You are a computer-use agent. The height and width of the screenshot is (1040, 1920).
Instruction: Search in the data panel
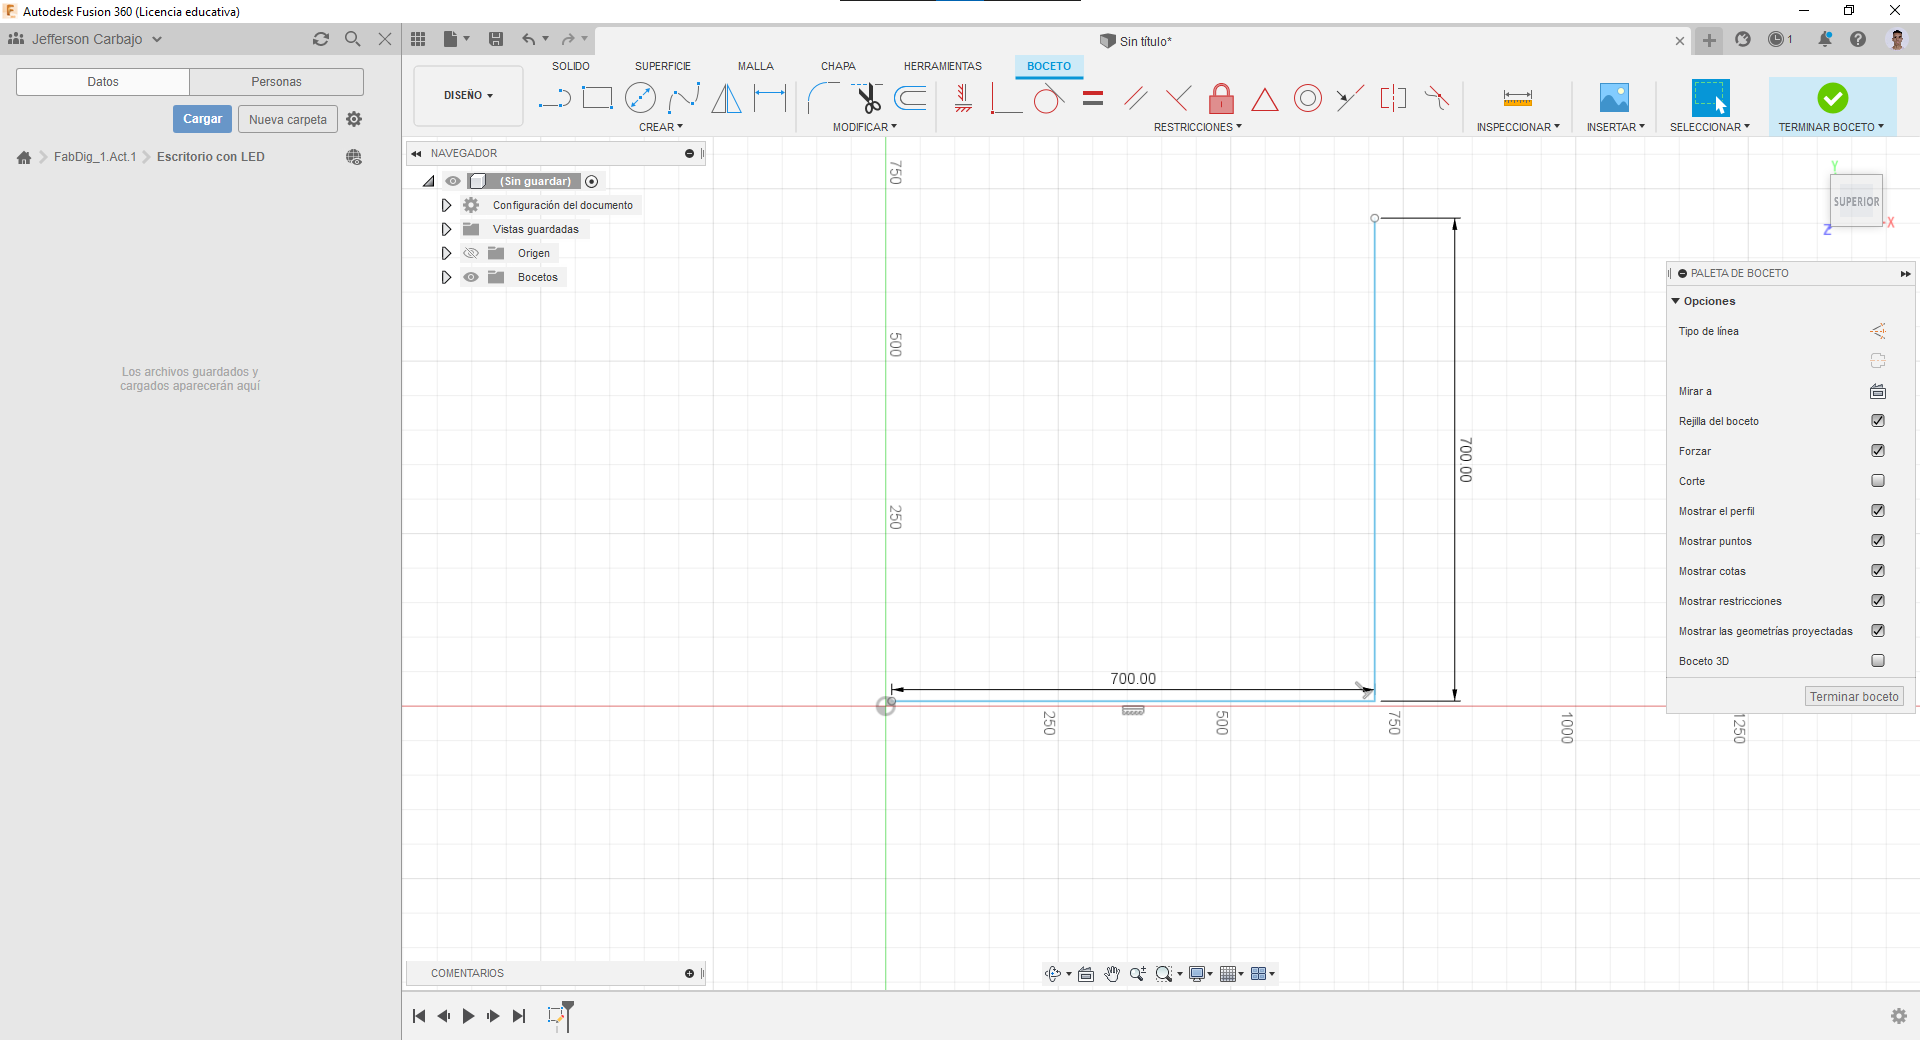click(x=353, y=39)
